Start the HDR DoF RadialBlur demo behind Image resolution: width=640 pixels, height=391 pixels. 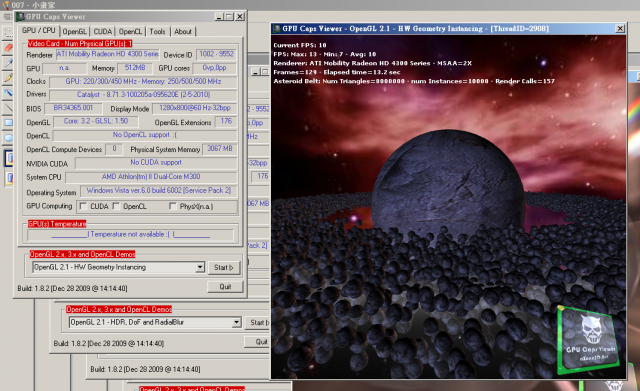click(x=258, y=322)
